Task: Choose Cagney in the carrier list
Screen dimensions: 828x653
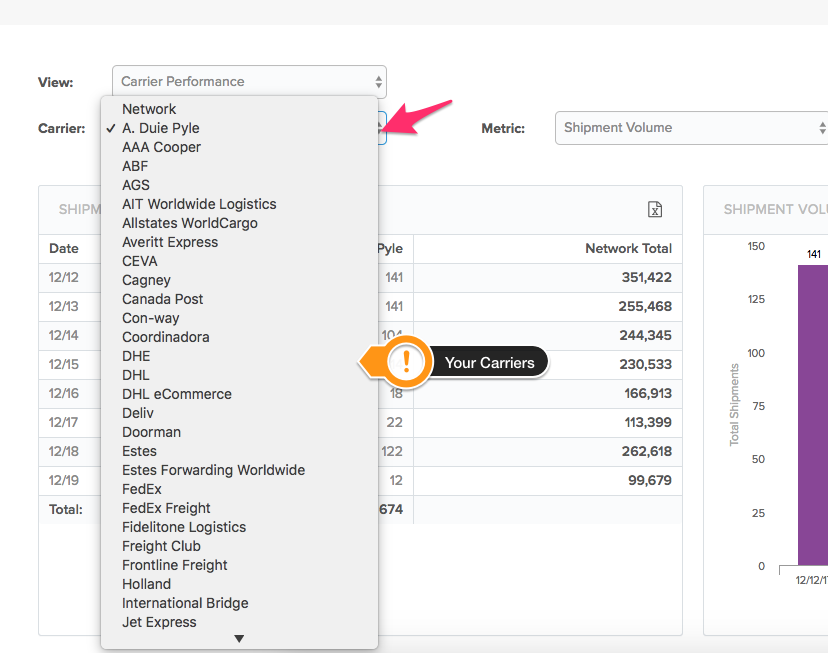Action: tap(239, 280)
